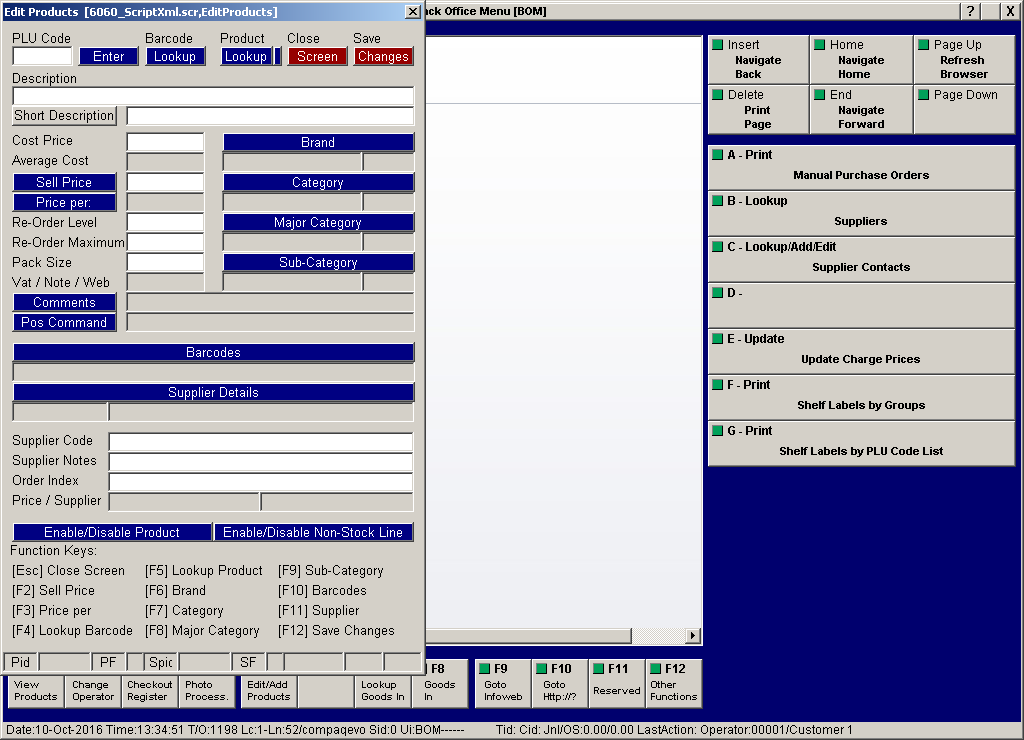Click the Comments button

pos(65,302)
